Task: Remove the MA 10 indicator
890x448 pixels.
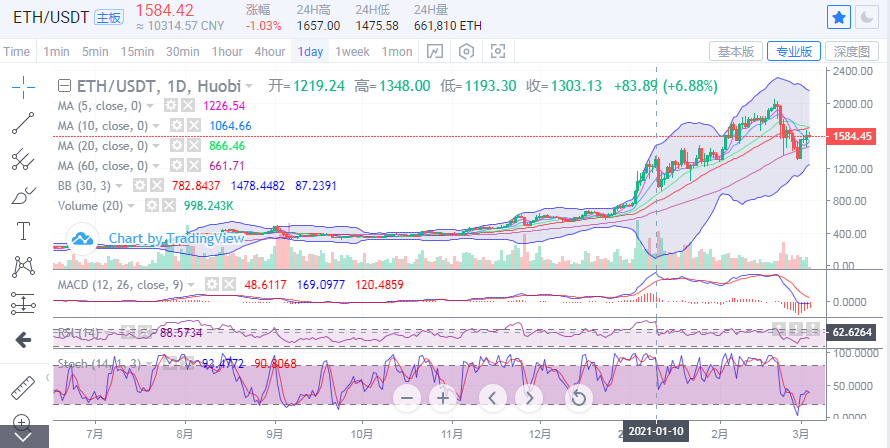Action: [194, 125]
